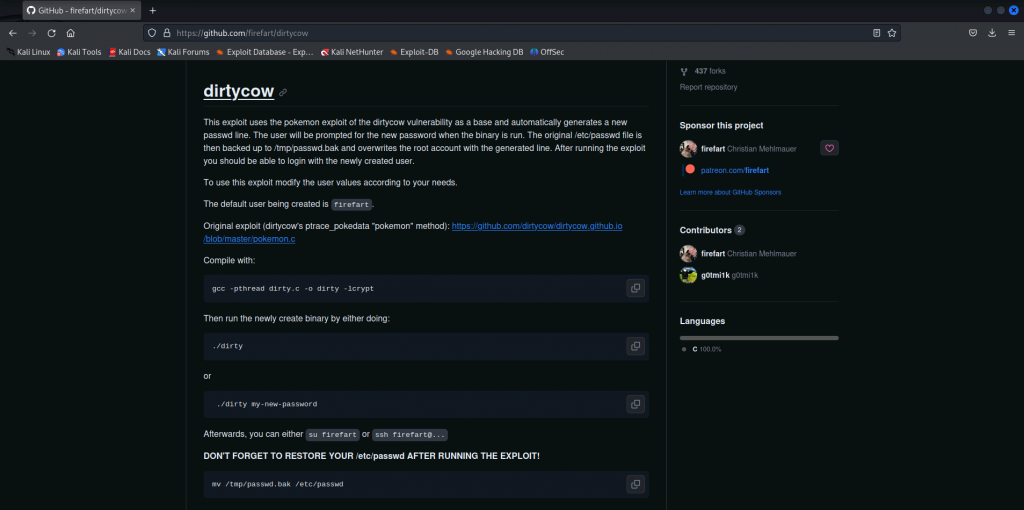The width and height of the screenshot is (1024, 510).
Task: Open the Kali Forums bookmark
Action: tap(184, 52)
